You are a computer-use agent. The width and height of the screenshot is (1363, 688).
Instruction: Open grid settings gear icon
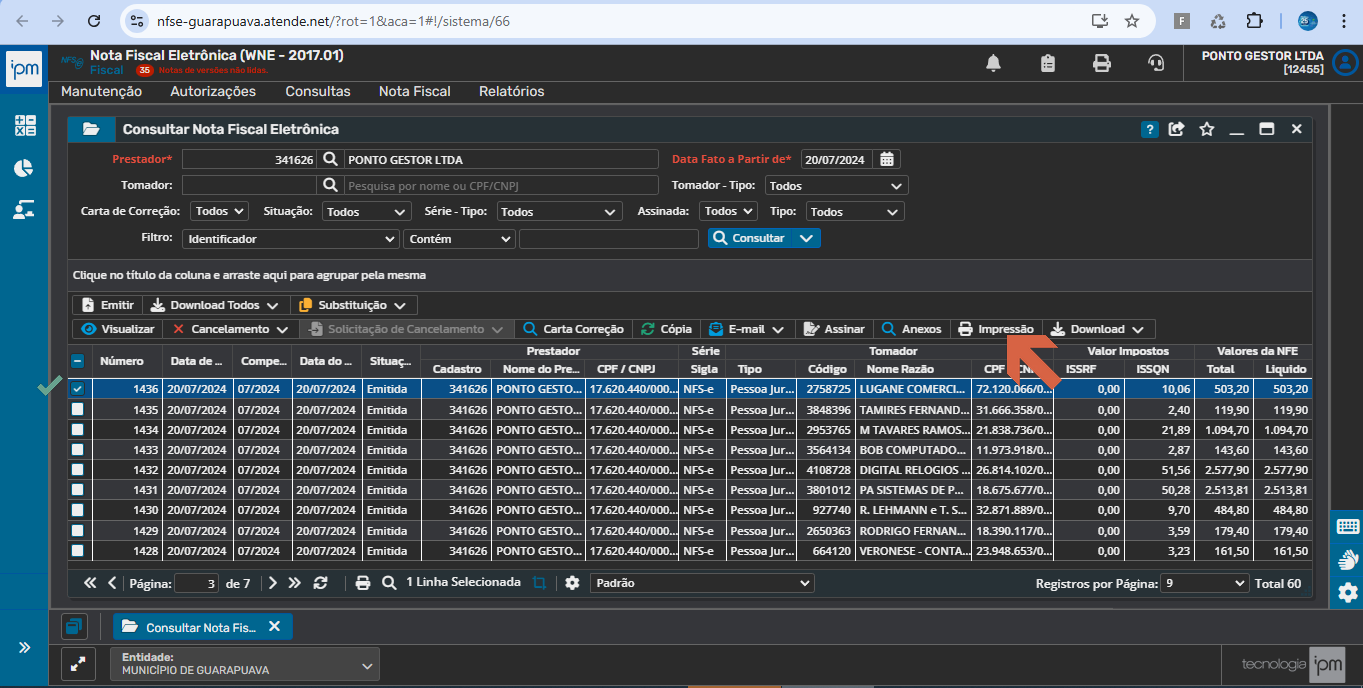click(x=572, y=582)
